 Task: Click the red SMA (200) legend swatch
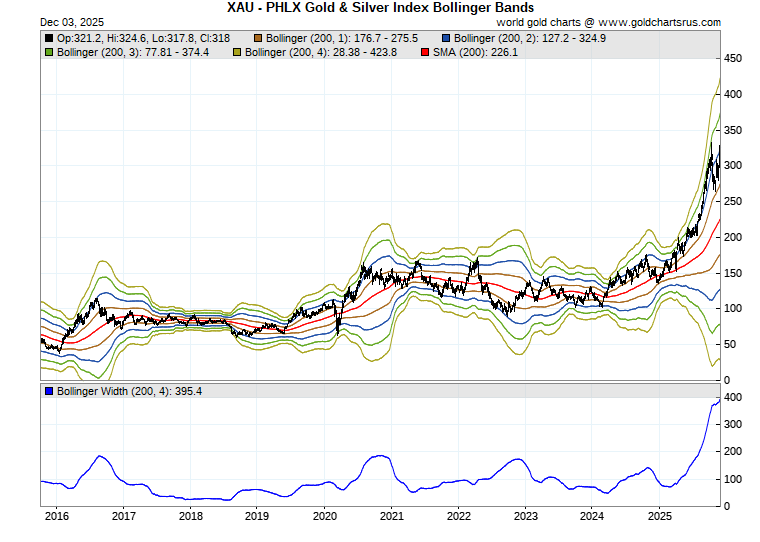pyautogui.click(x=425, y=51)
